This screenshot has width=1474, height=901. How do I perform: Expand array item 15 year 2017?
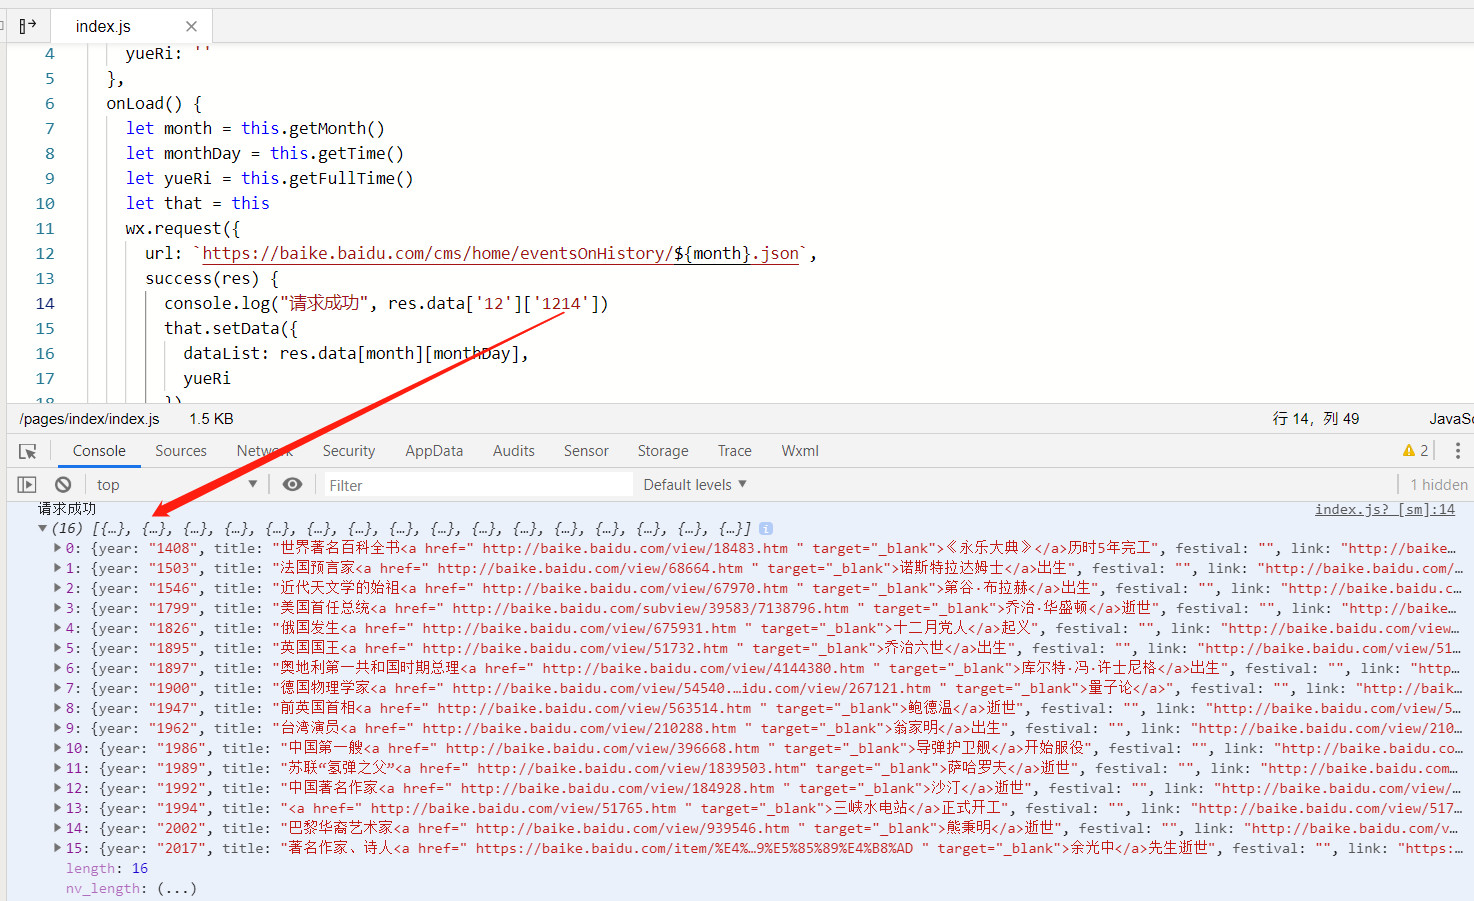click(57, 848)
